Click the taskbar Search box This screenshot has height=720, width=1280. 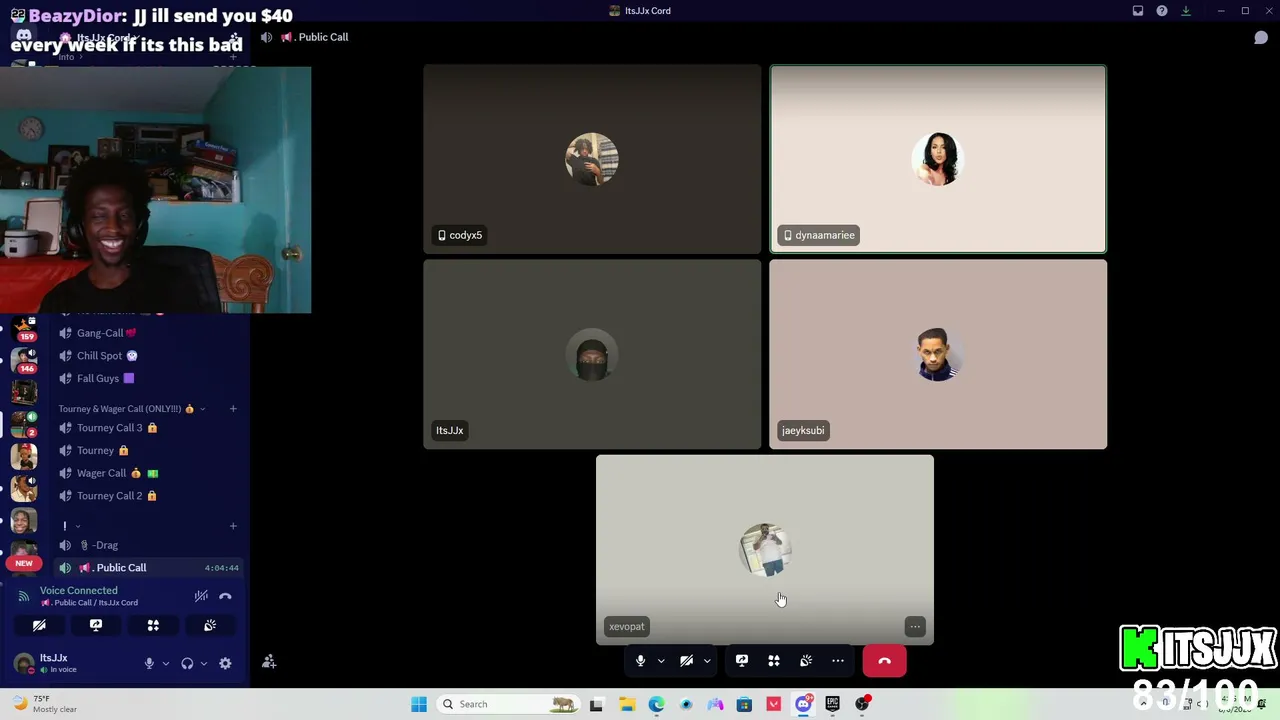[x=510, y=704]
